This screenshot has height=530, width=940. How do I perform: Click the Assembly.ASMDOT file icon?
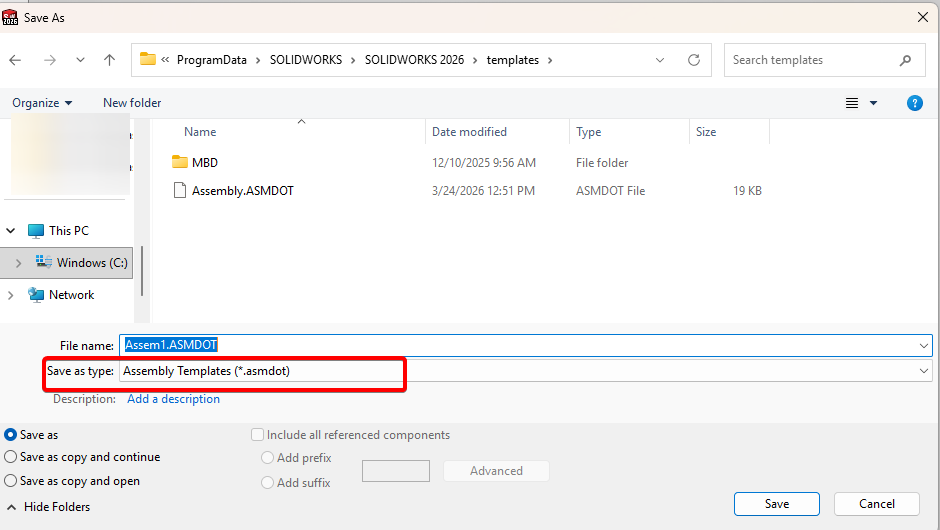tap(179, 191)
